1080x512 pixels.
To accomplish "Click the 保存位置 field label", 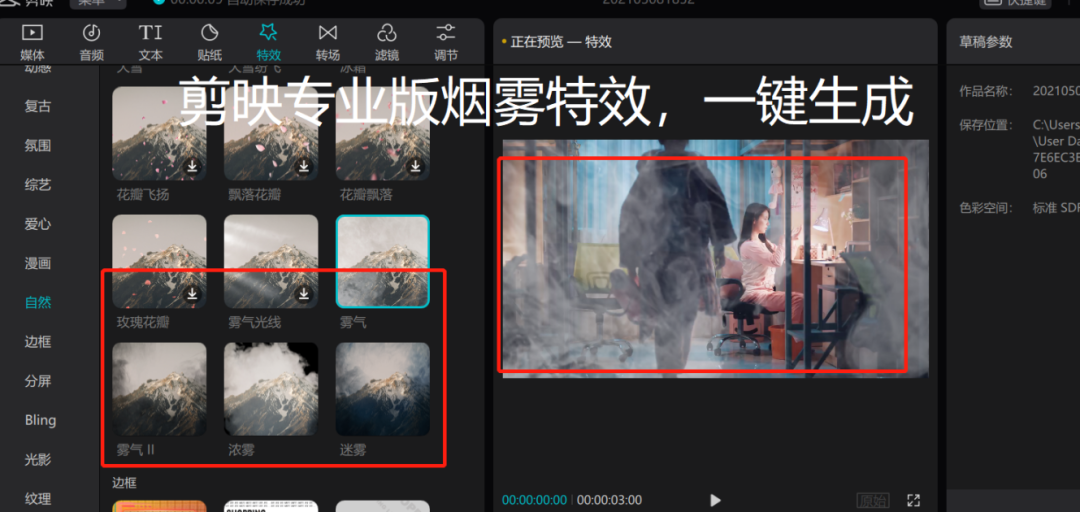I will pyautogui.click(x=986, y=125).
